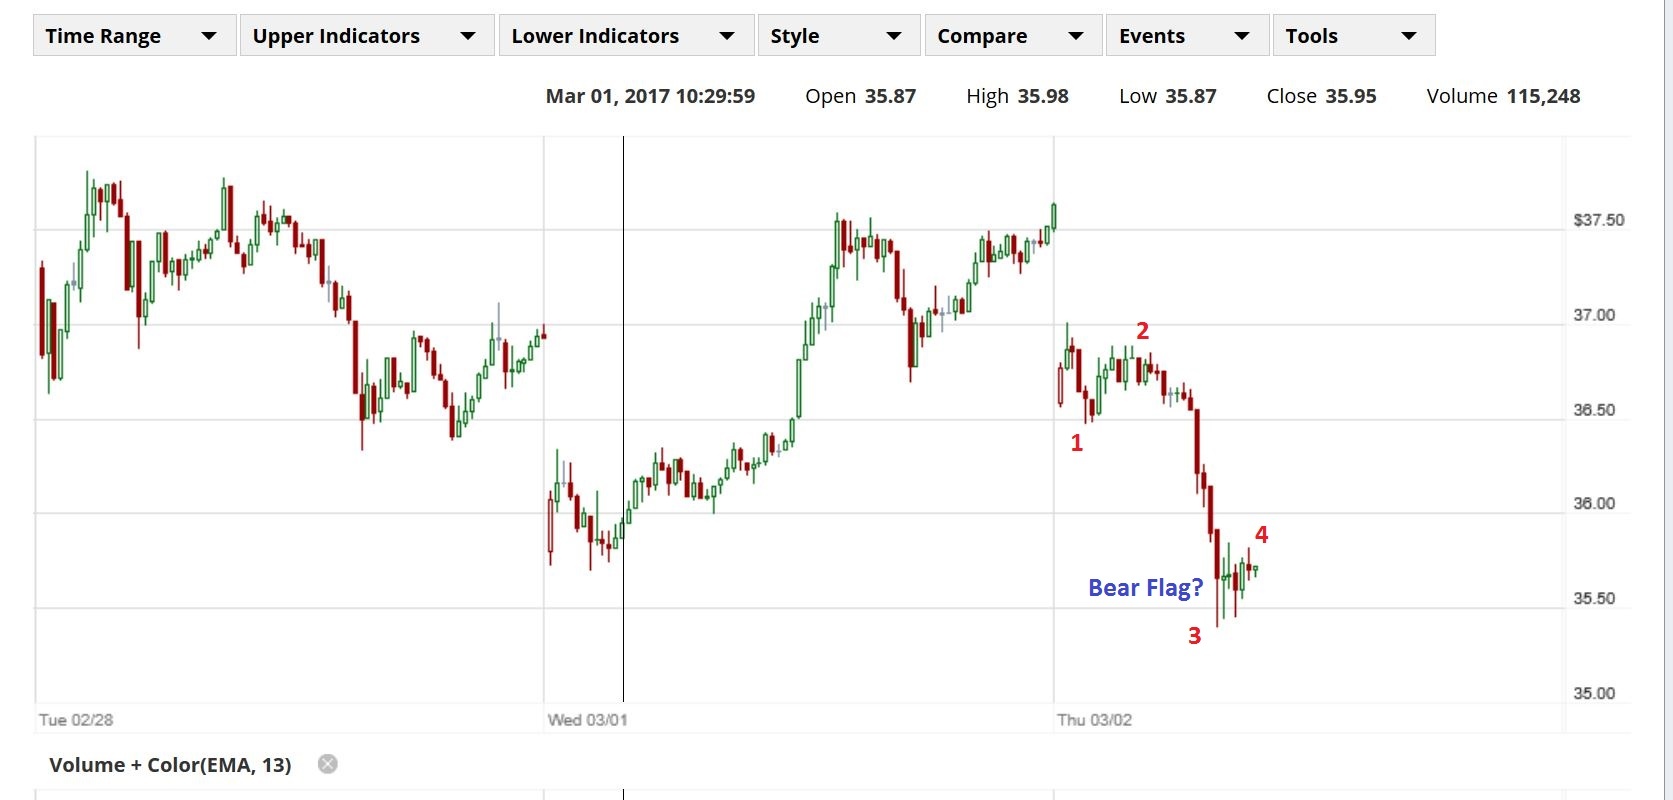Click the red number 1 marker

(x=1076, y=443)
